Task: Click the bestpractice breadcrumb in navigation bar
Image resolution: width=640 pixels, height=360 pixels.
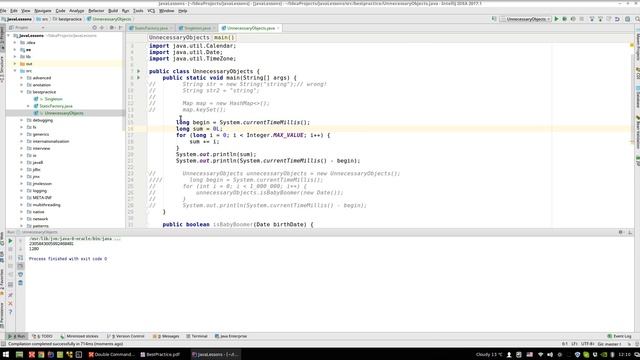Action: pyautogui.click(x=67, y=19)
